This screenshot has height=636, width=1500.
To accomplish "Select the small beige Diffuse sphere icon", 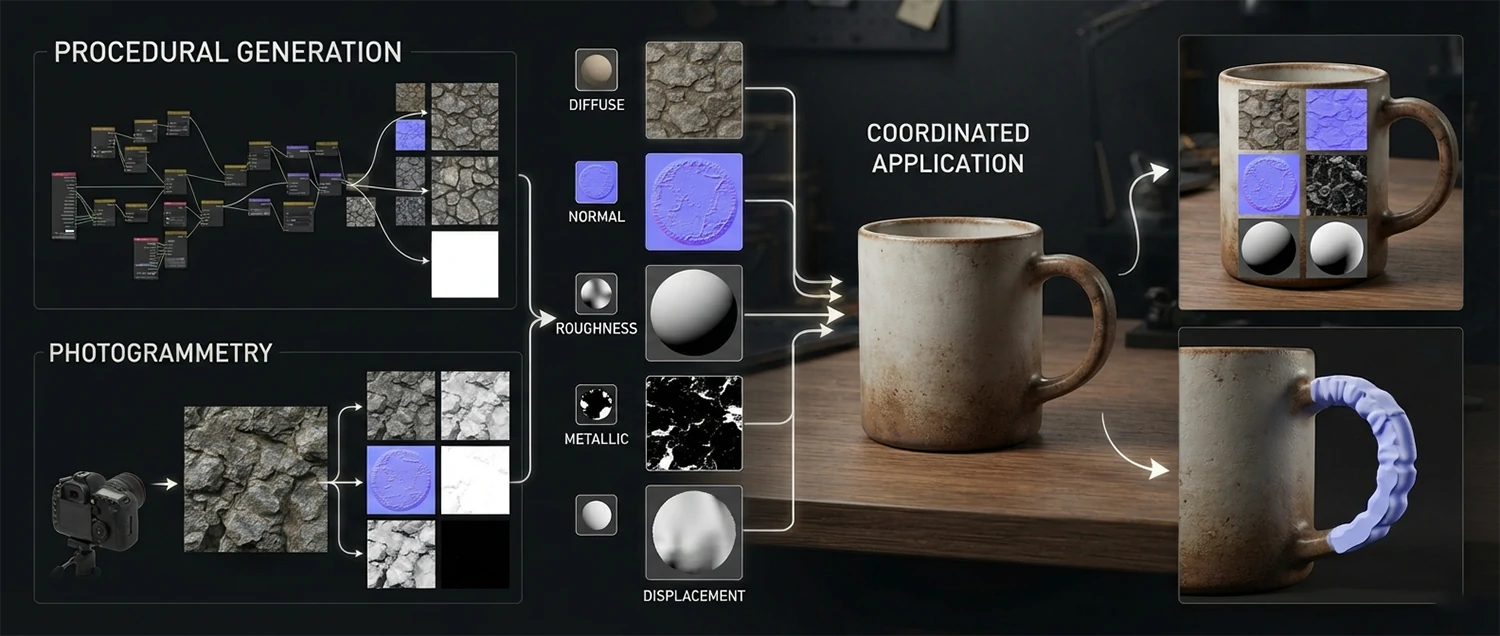I will click(x=596, y=70).
